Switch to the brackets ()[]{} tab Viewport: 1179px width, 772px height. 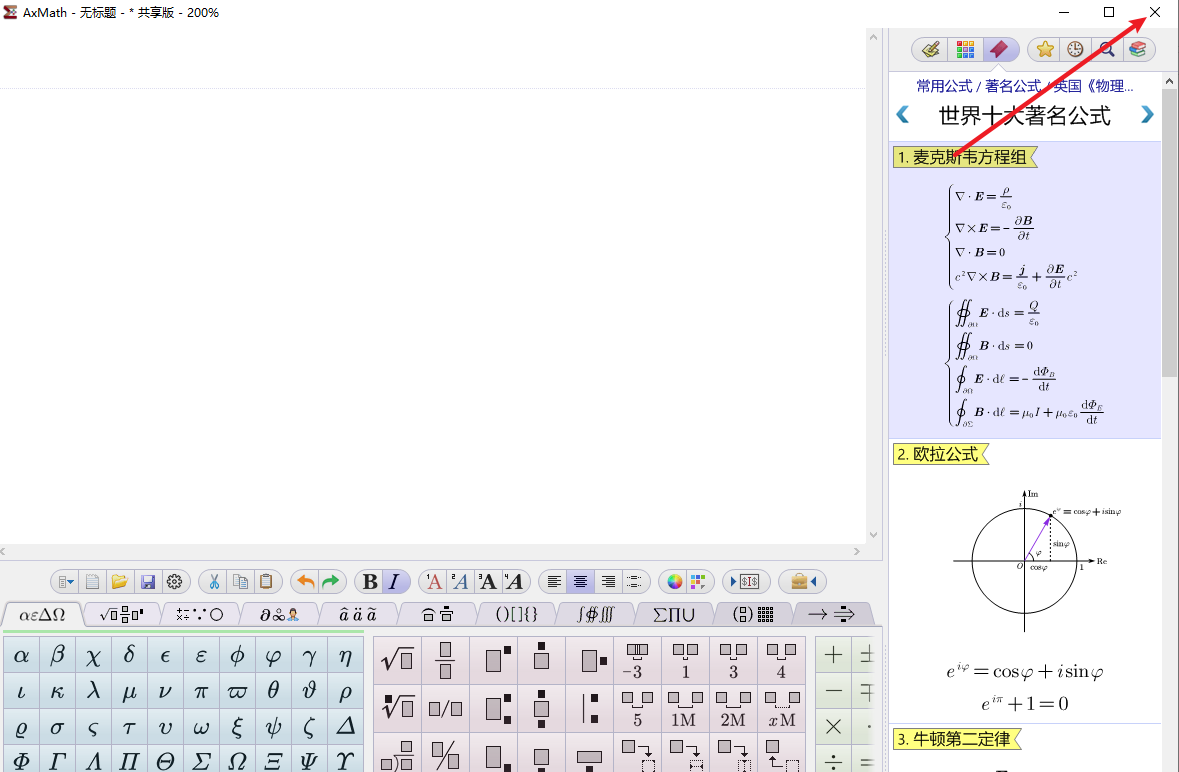[517, 614]
